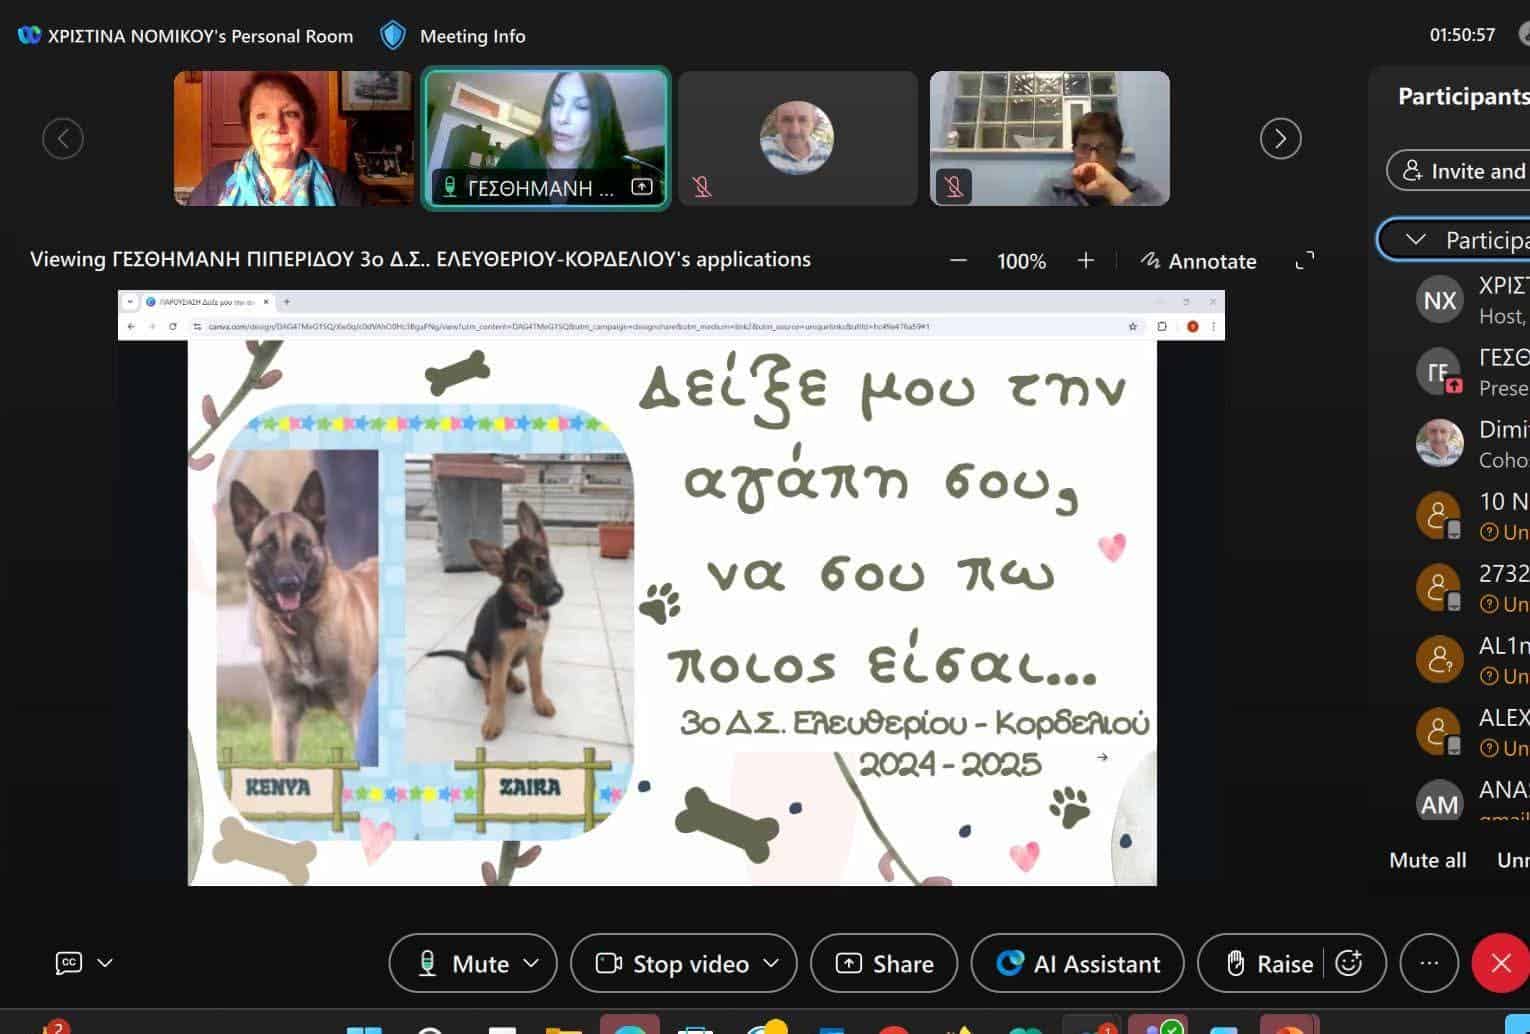Show next video thumbnails with right arrow
Image resolution: width=1530 pixels, height=1034 pixels.
(1280, 138)
